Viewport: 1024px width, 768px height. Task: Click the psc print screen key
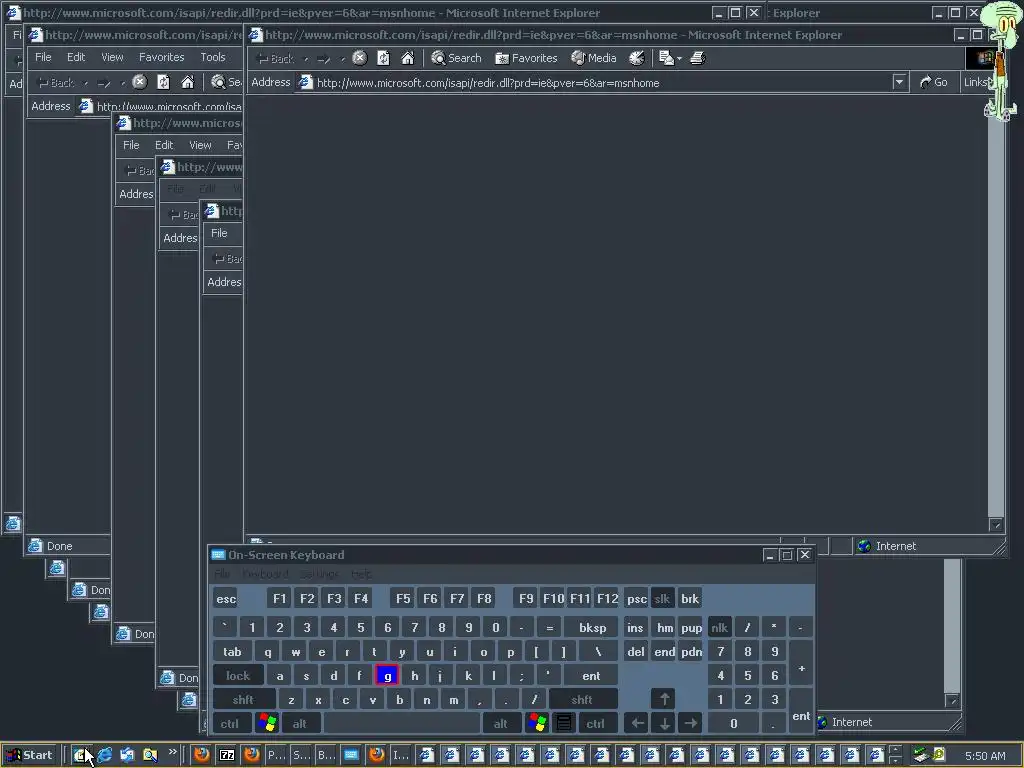click(636, 598)
